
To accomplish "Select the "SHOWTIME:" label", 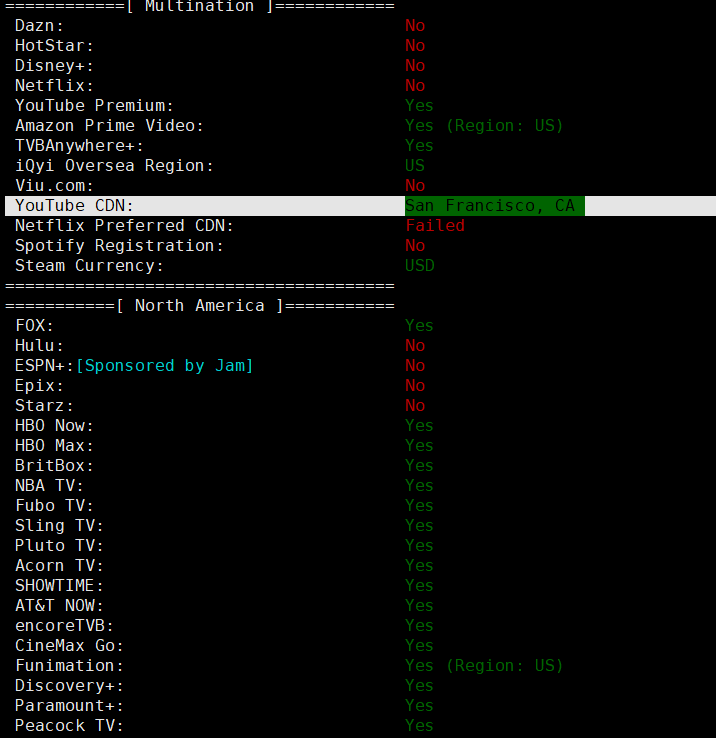I will (59, 586).
